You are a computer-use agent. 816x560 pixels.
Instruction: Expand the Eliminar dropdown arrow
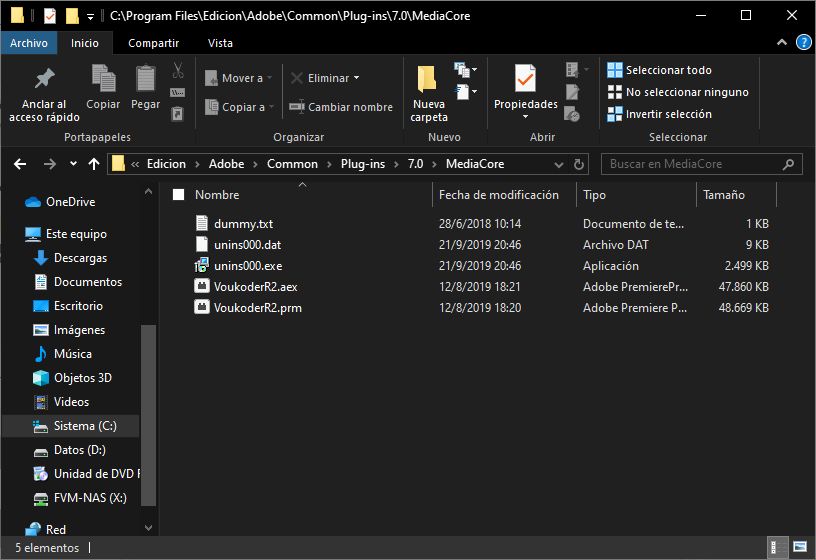pyautogui.click(x=356, y=78)
